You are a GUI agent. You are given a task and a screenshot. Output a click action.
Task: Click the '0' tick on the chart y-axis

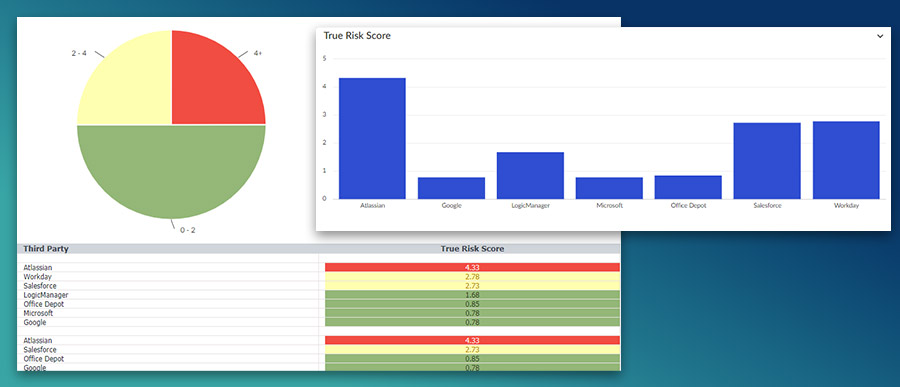tap(325, 199)
